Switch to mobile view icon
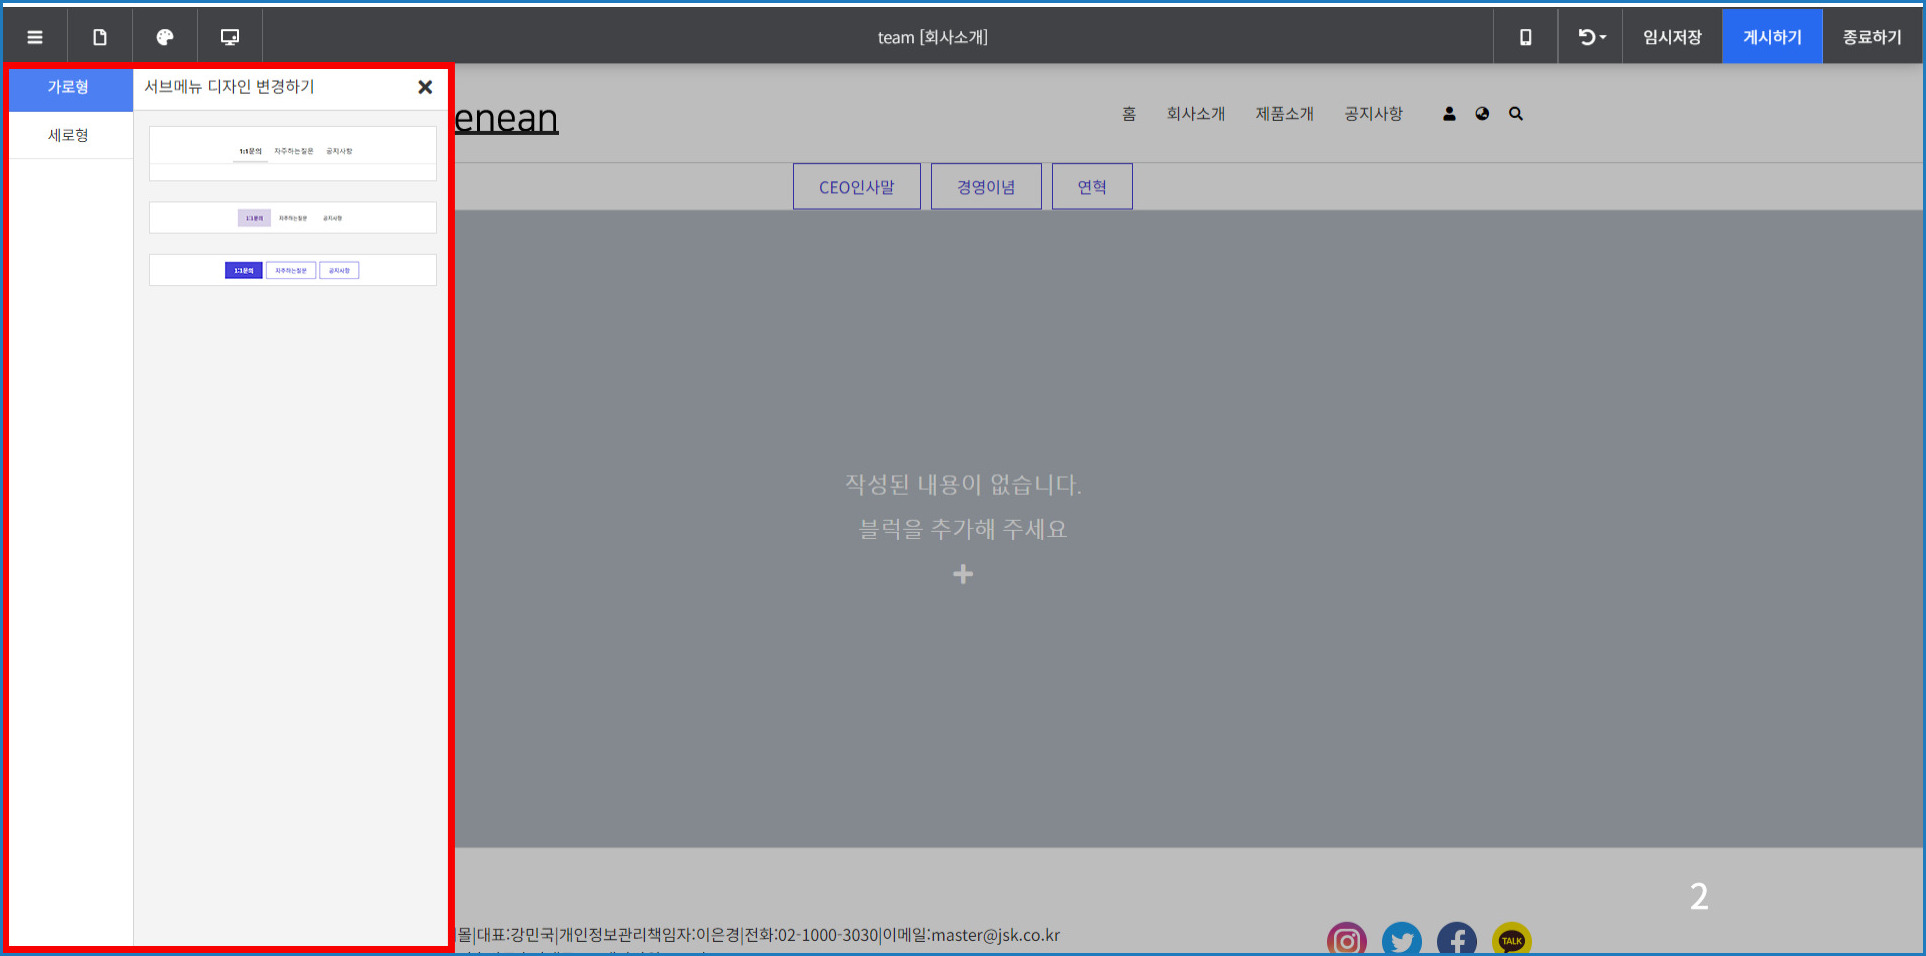The height and width of the screenshot is (956, 1926). [1525, 37]
